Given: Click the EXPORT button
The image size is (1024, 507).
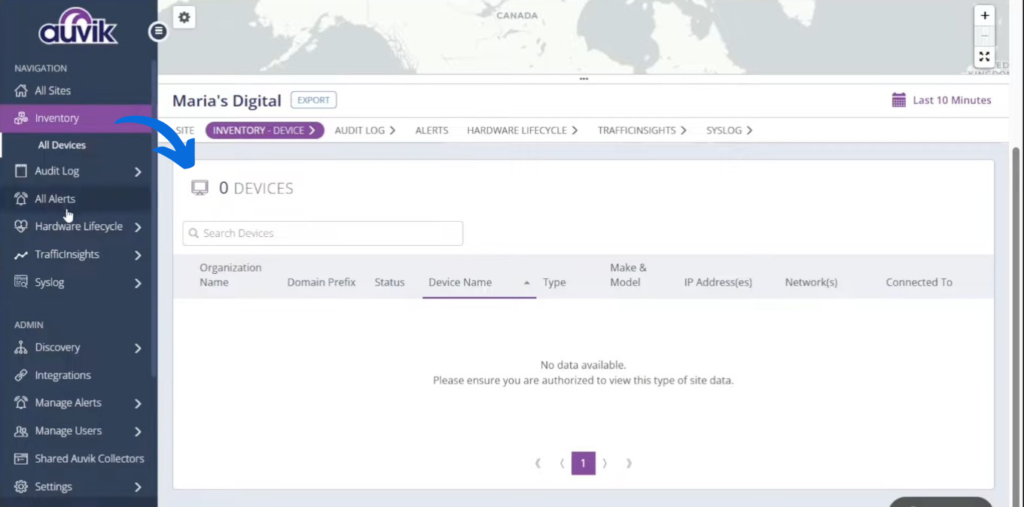Looking at the screenshot, I should point(313,100).
